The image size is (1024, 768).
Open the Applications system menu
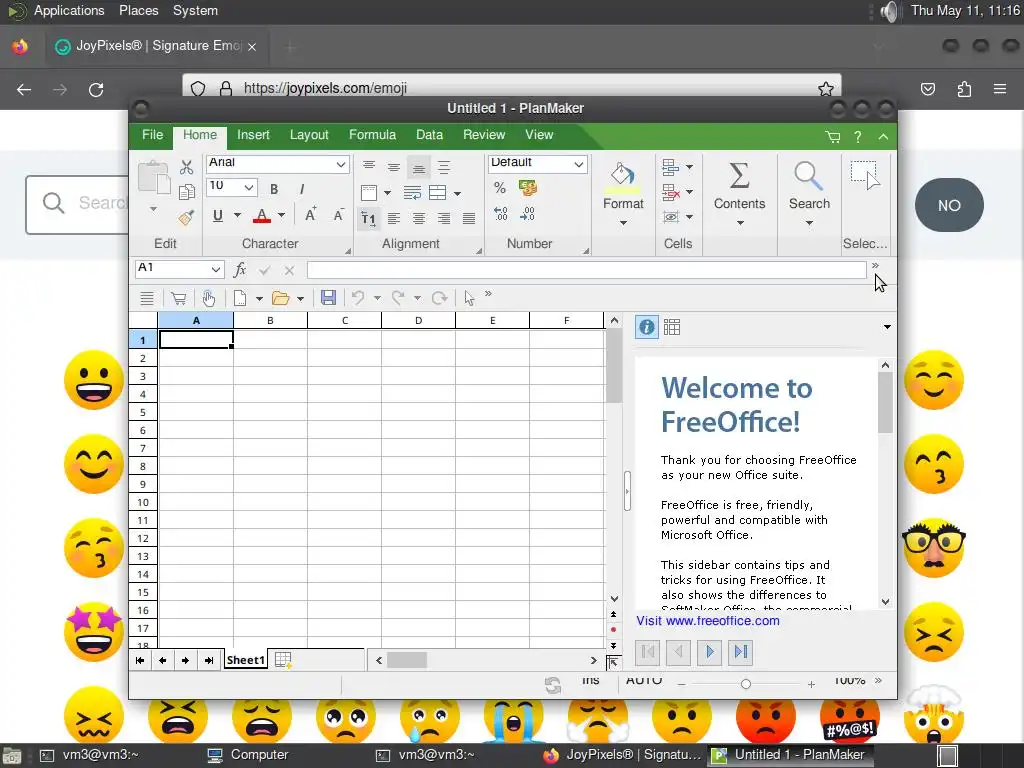[69, 10]
